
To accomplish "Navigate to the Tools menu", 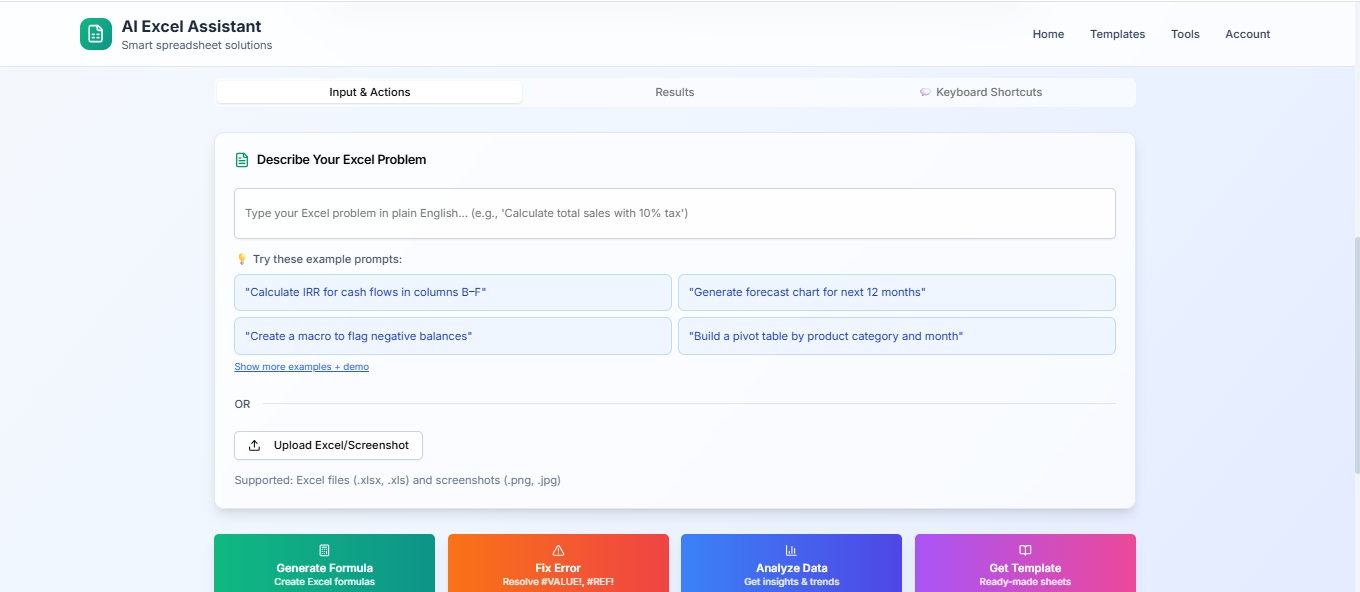I will click(1185, 33).
